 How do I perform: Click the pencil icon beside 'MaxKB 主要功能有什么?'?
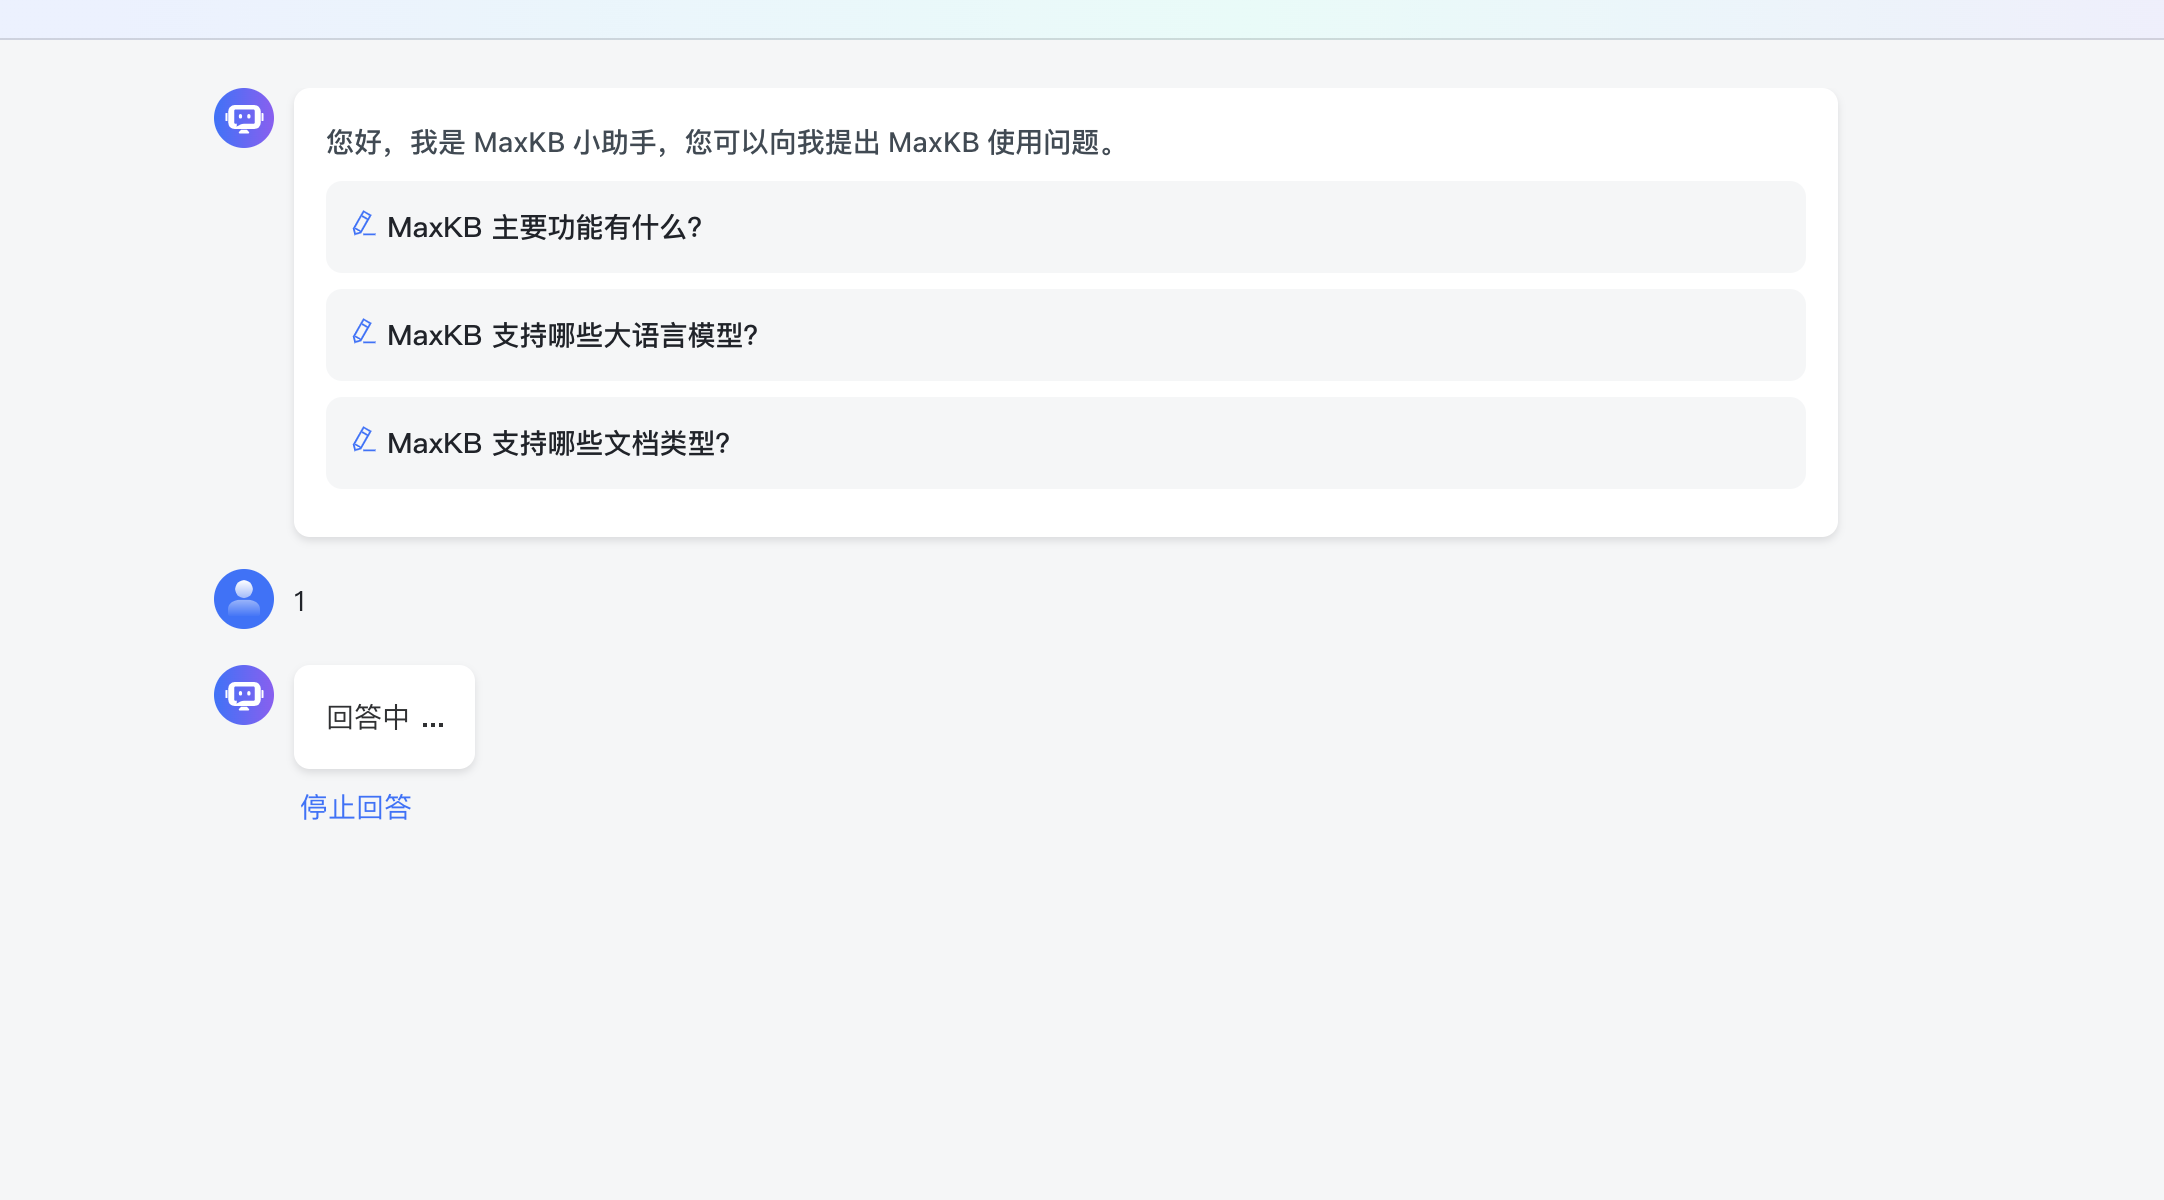click(x=364, y=224)
